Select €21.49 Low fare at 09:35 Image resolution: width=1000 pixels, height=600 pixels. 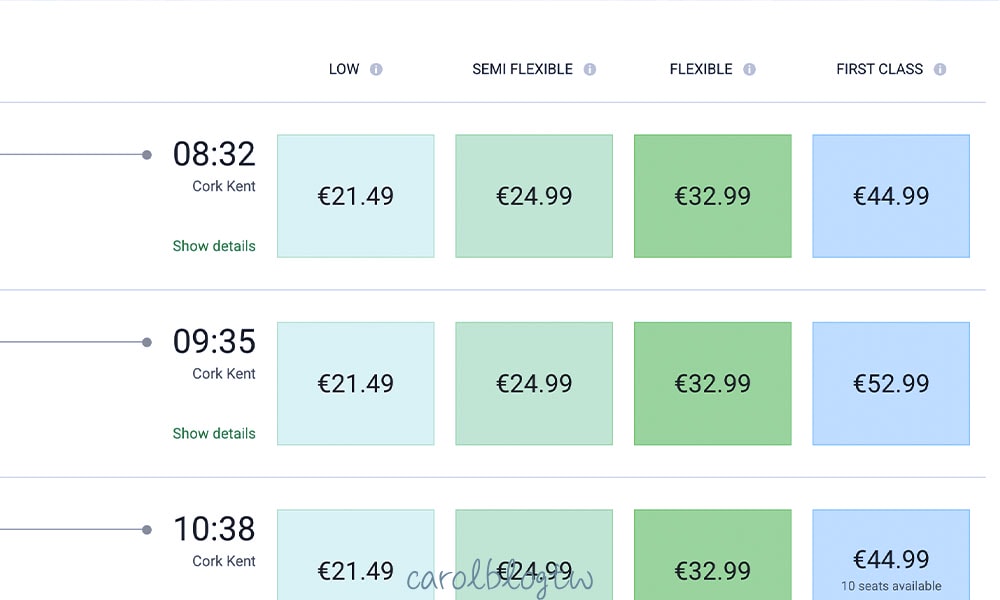click(x=356, y=383)
